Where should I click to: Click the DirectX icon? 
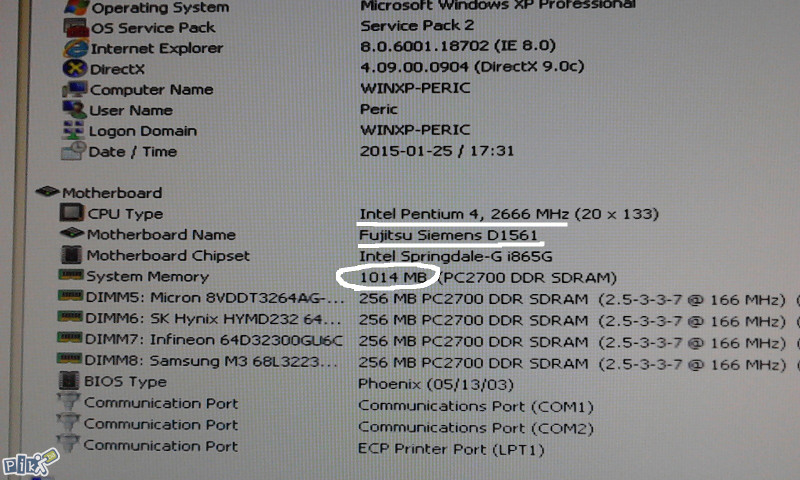pos(75,68)
